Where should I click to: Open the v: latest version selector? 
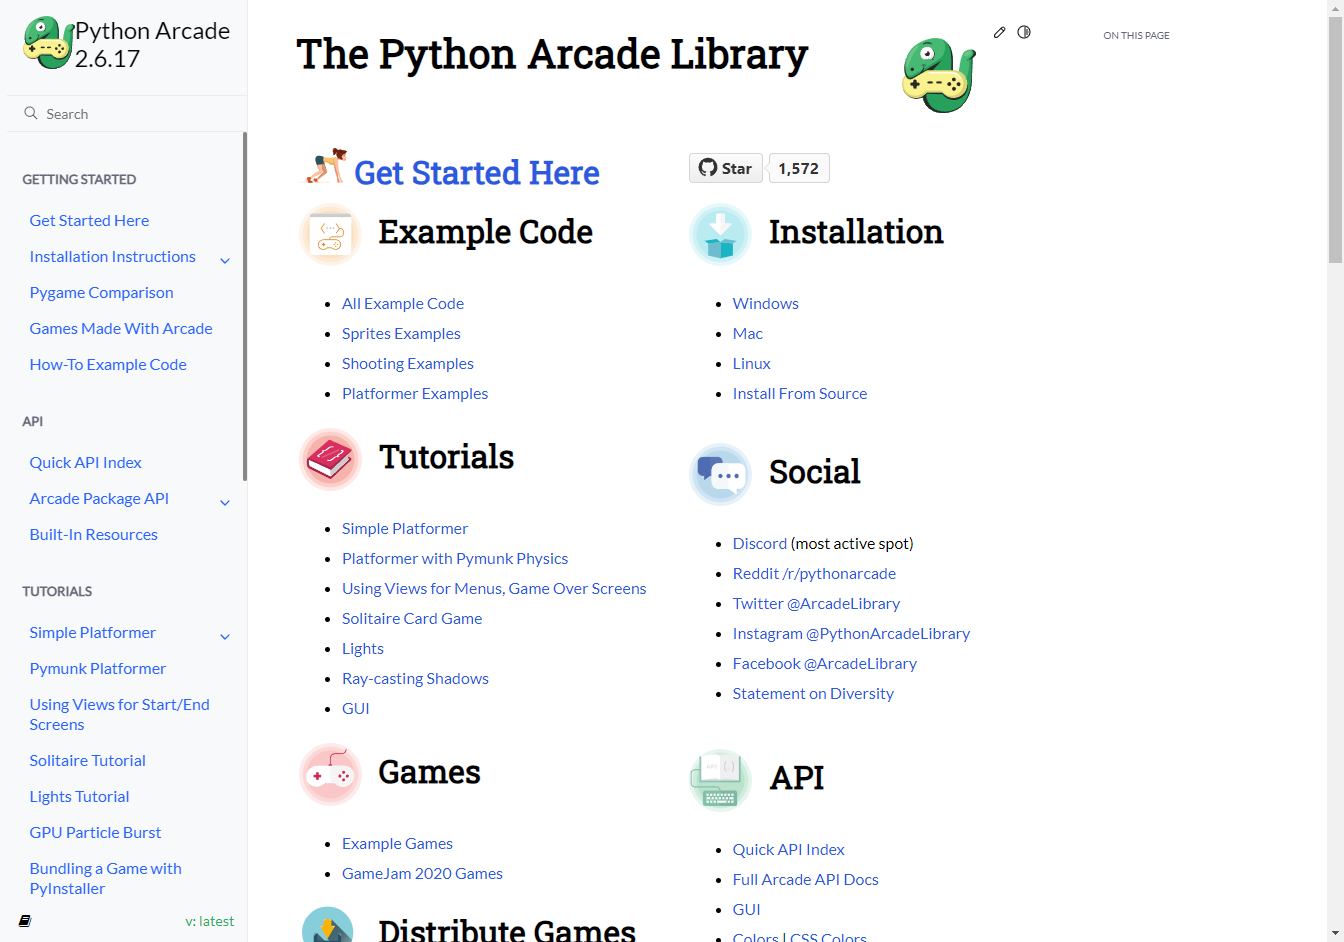tap(209, 921)
